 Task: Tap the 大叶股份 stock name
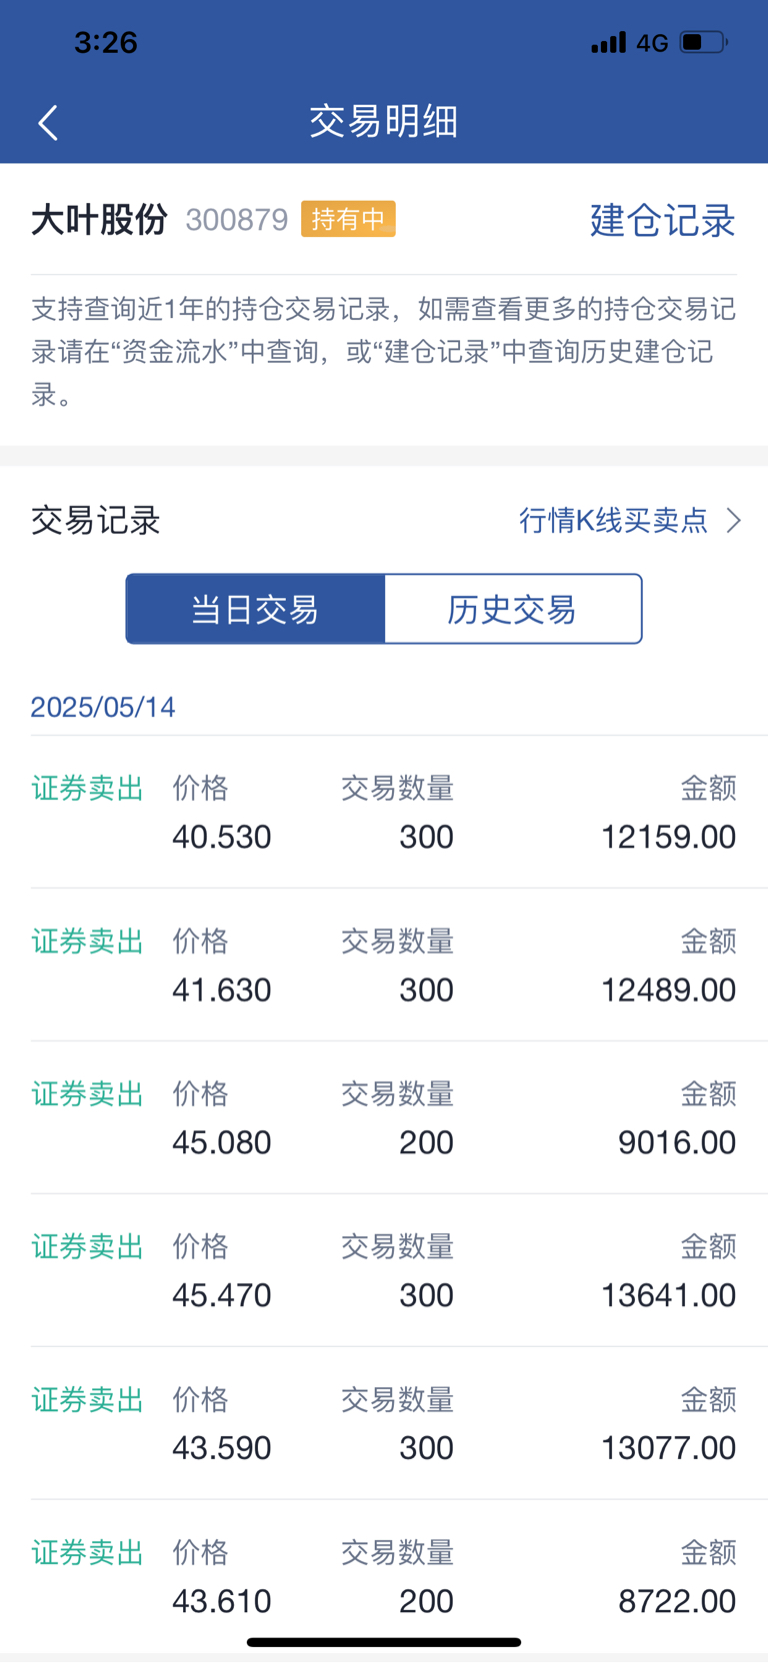[99, 219]
